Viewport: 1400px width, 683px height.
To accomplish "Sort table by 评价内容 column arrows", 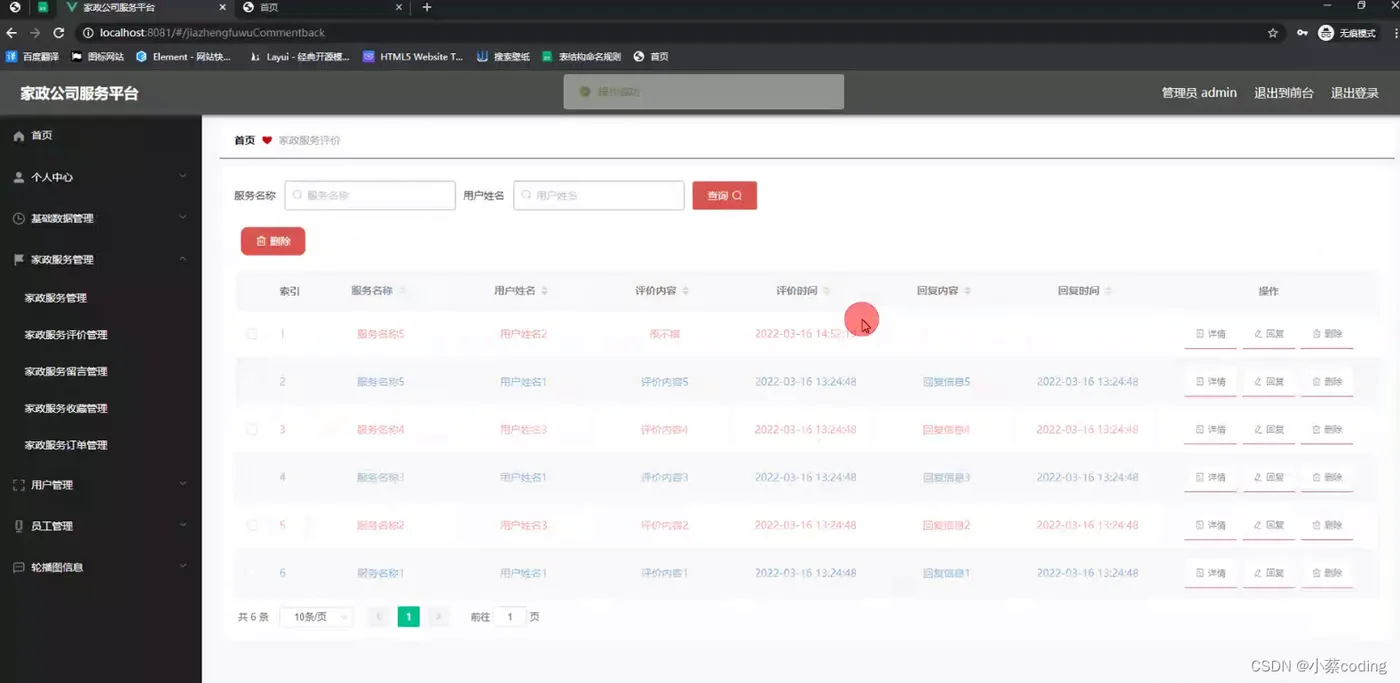I will (x=686, y=291).
